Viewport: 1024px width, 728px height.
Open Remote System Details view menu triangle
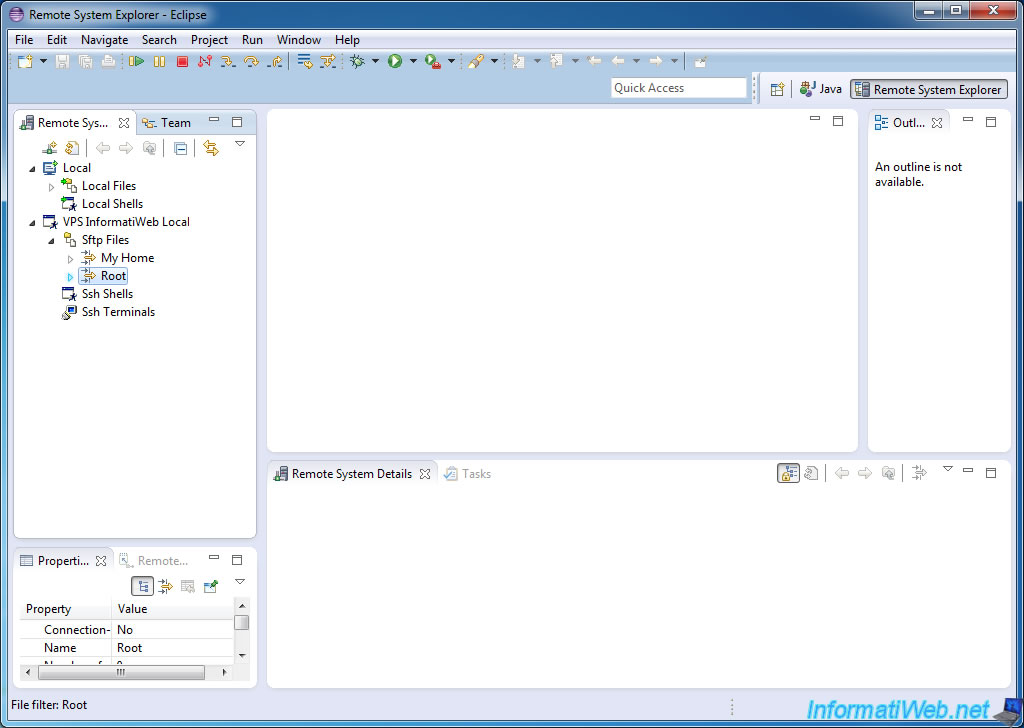pyautogui.click(x=948, y=469)
